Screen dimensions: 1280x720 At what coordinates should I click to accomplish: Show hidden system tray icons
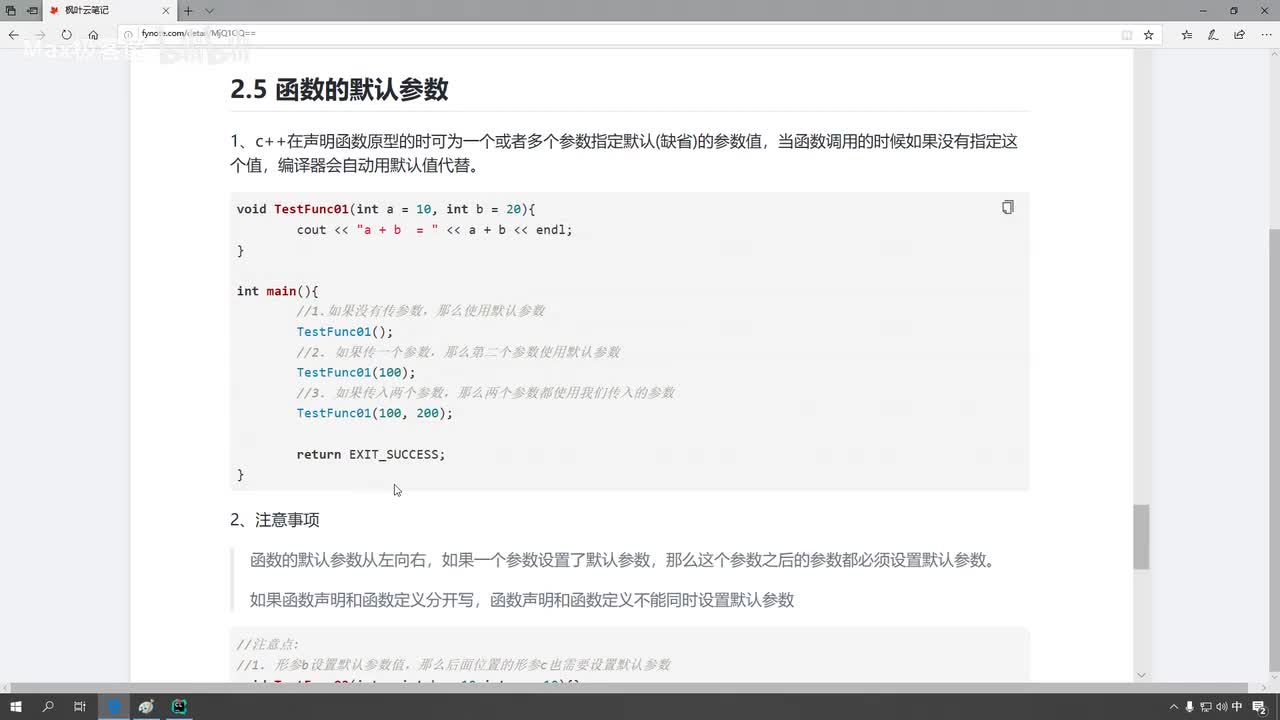pos(1173,706)
